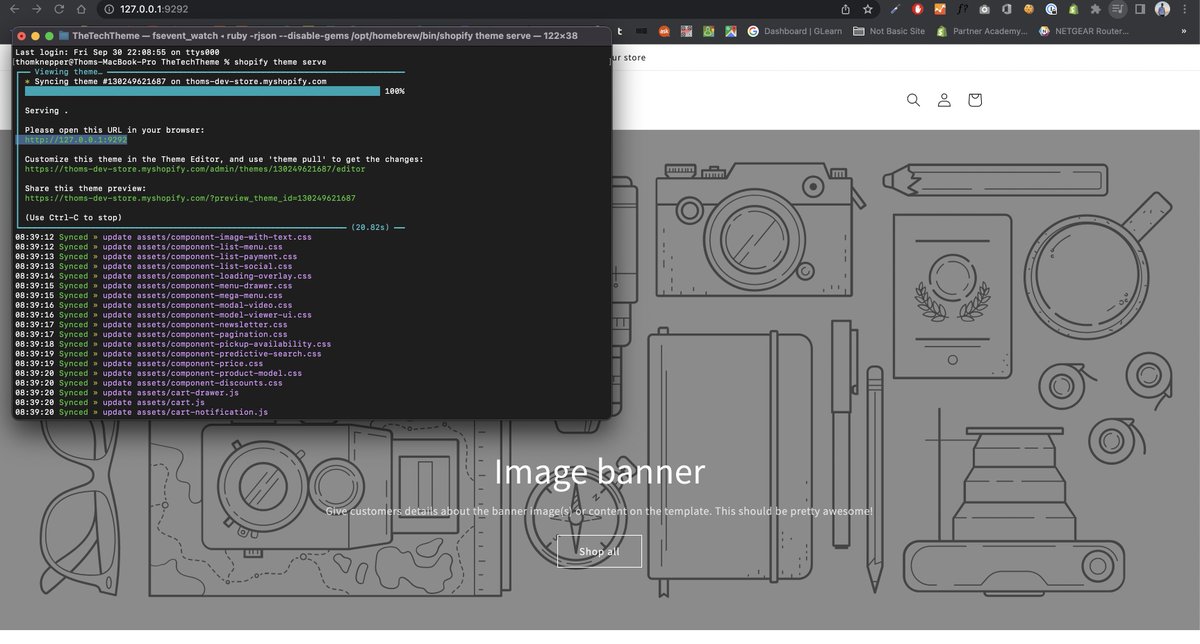
Task: Open the Chrome three-dot menu
Action: tap(1184, 9)
